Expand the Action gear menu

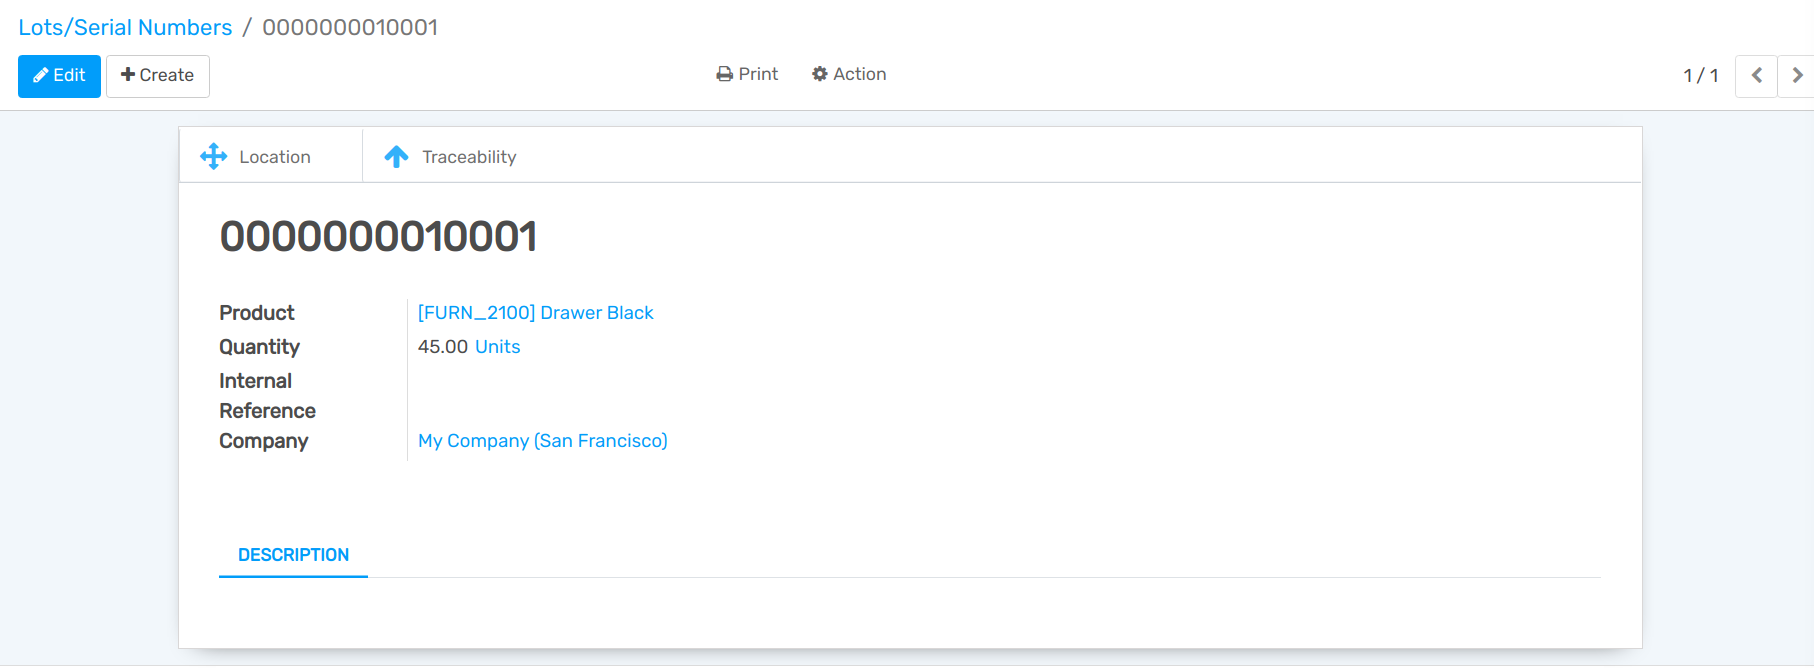(x=849, y=74)
